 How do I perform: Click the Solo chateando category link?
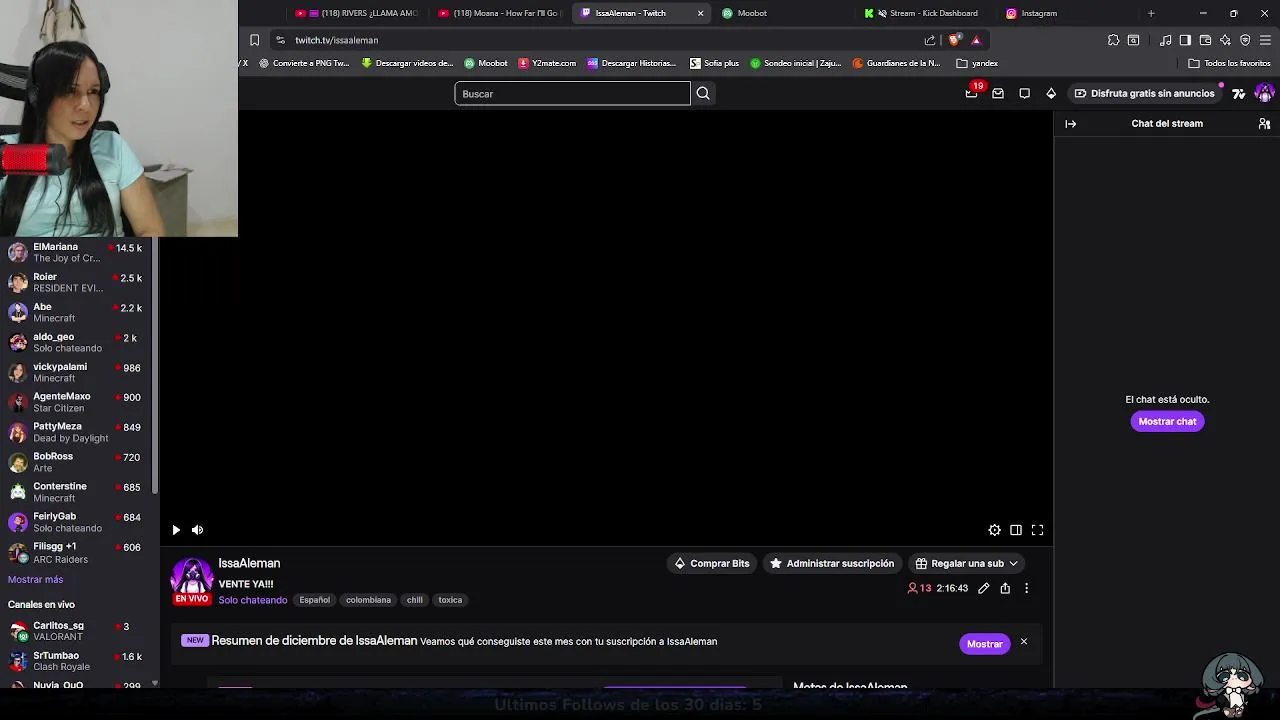coord(253,600)
